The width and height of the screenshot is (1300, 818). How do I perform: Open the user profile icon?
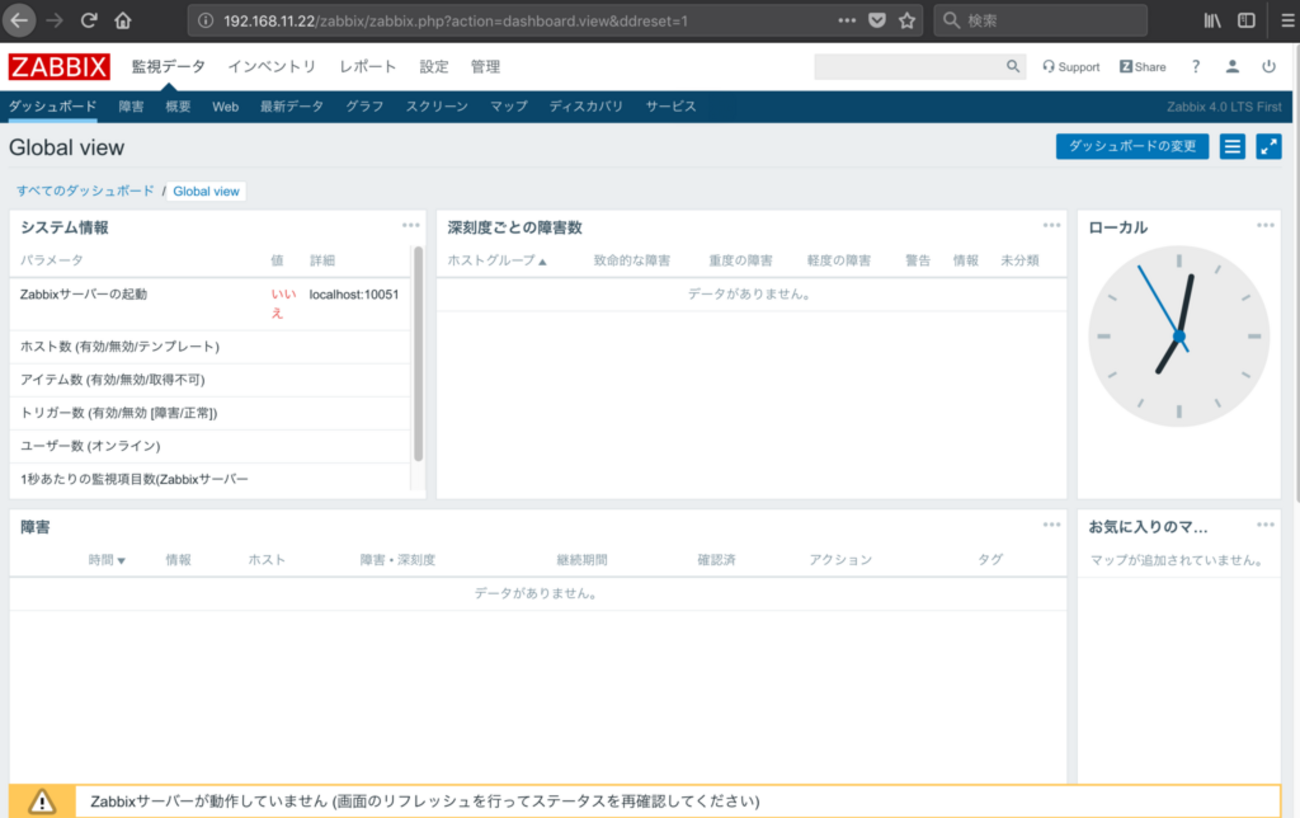coord(1232,67)
